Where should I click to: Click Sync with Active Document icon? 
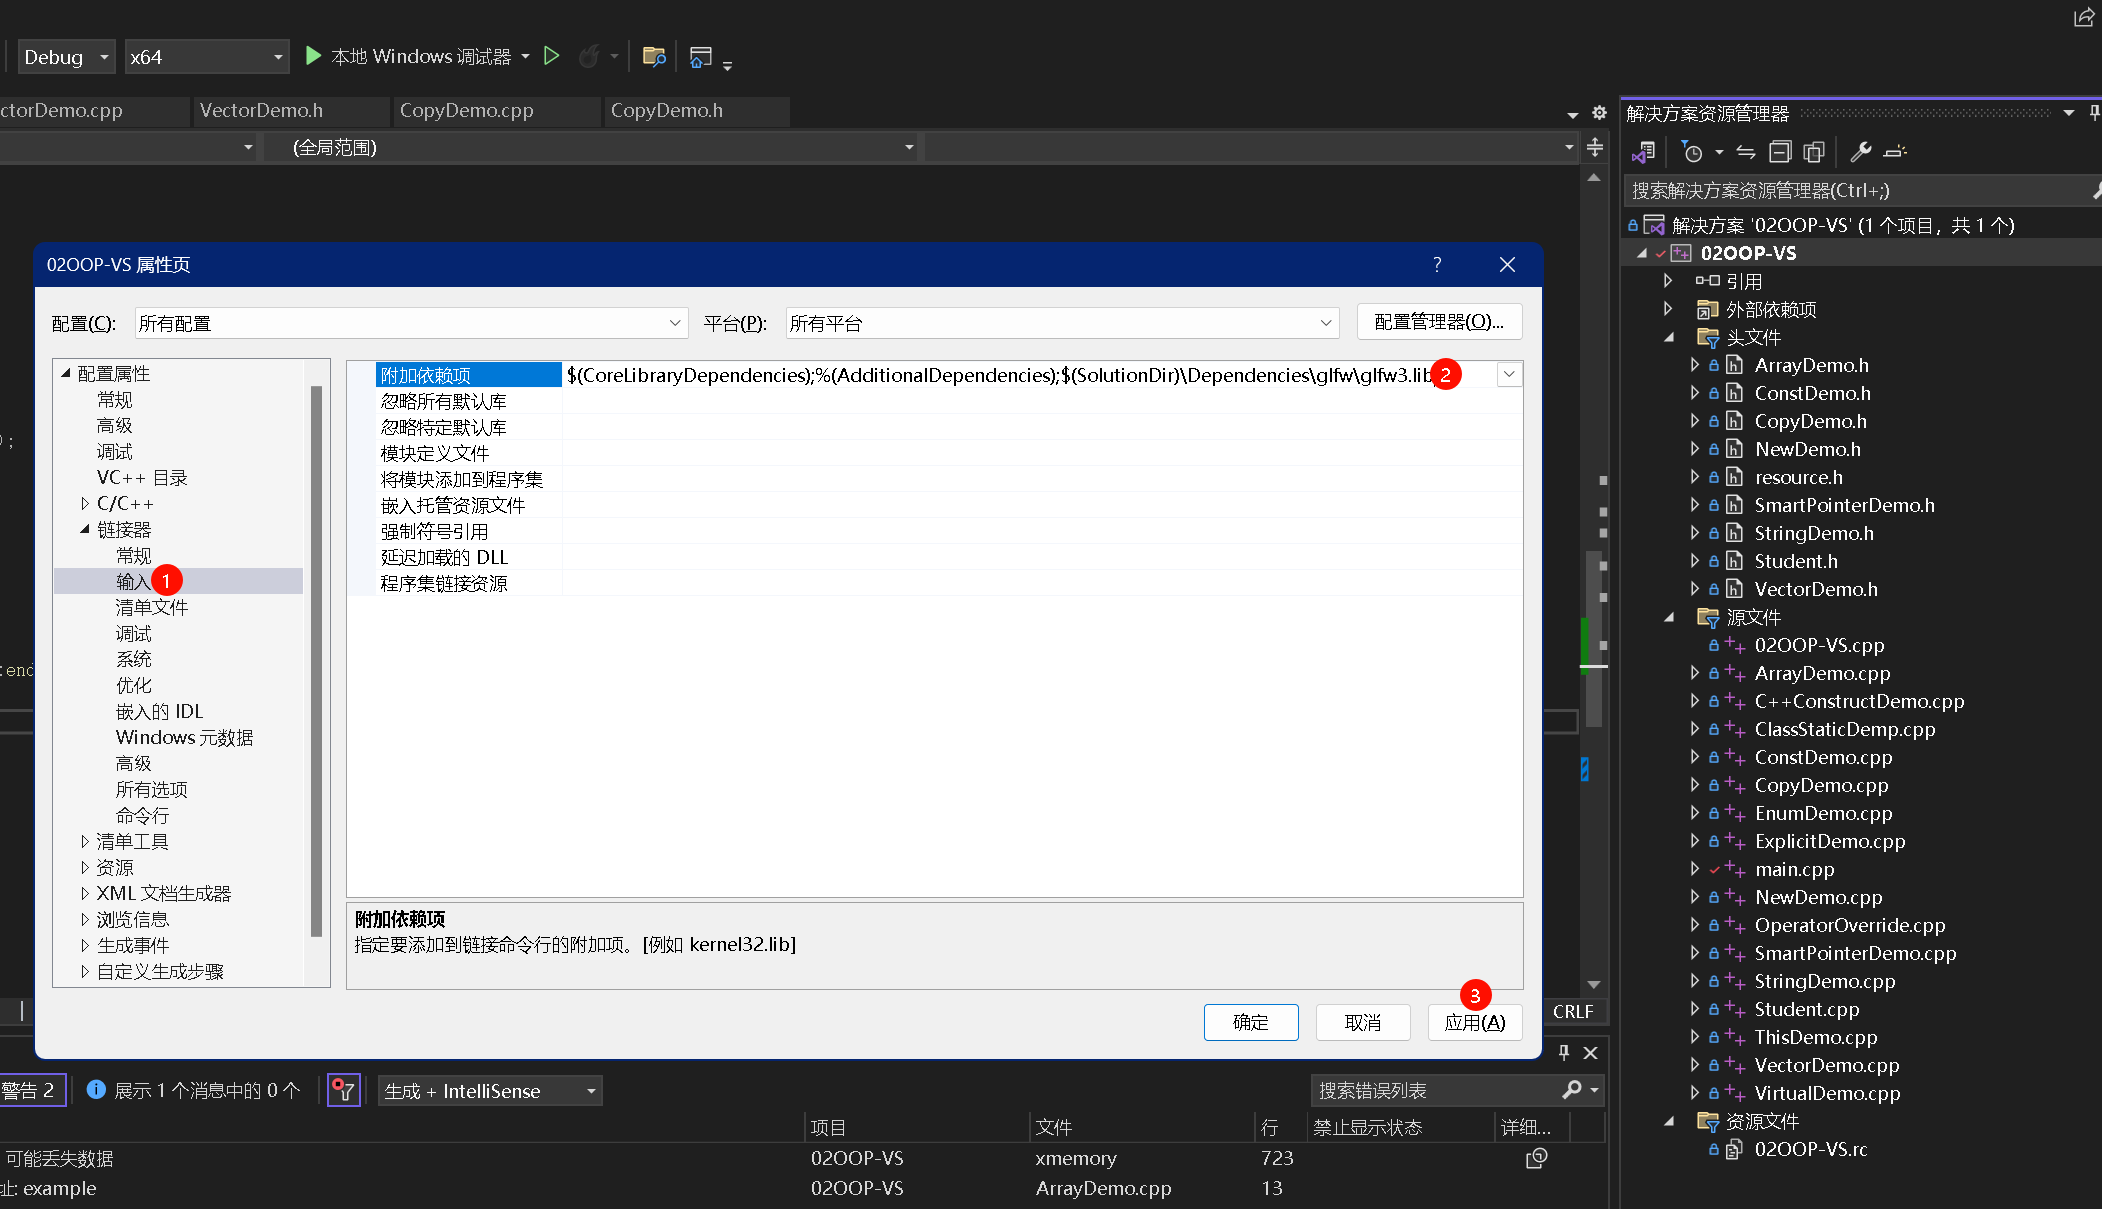pyautogui.click(x=1745, y=152)
